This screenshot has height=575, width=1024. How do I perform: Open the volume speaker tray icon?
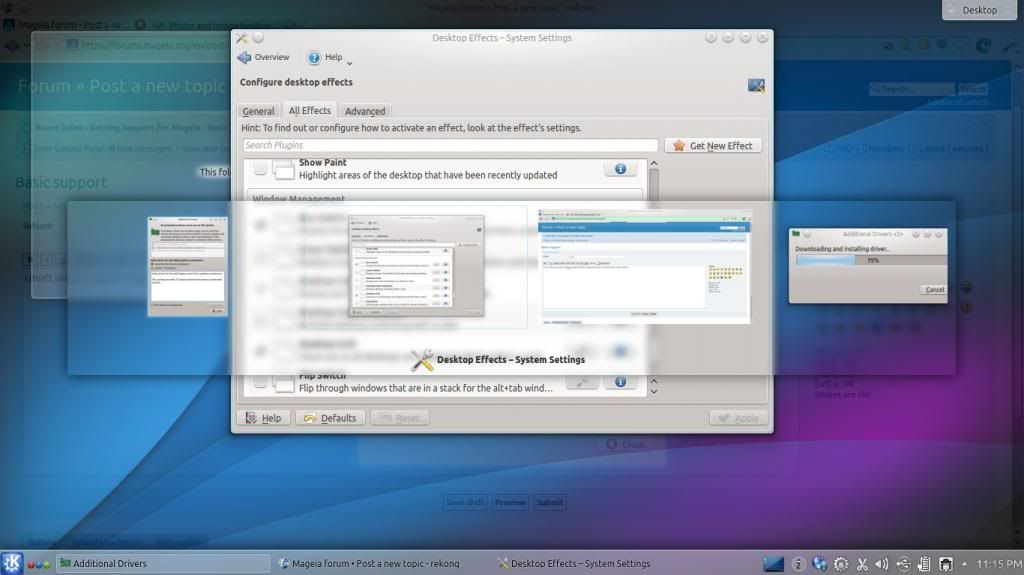882,563
